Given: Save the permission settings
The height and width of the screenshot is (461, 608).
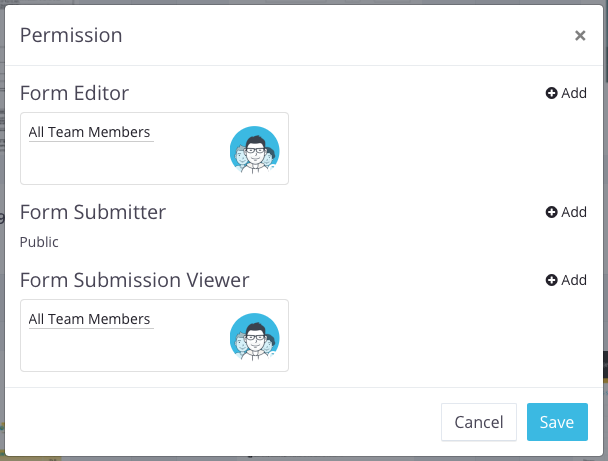Looking at the screenshot, I should click(x=557, y=422).
